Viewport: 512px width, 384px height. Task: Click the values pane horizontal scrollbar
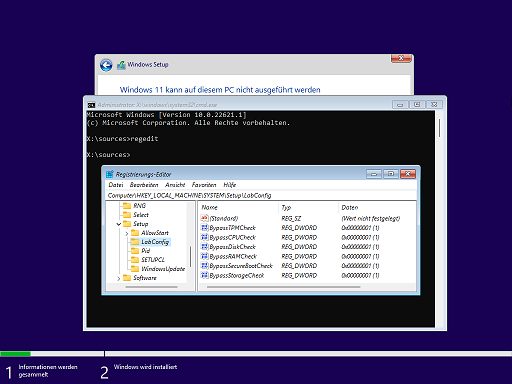(283, 287)
